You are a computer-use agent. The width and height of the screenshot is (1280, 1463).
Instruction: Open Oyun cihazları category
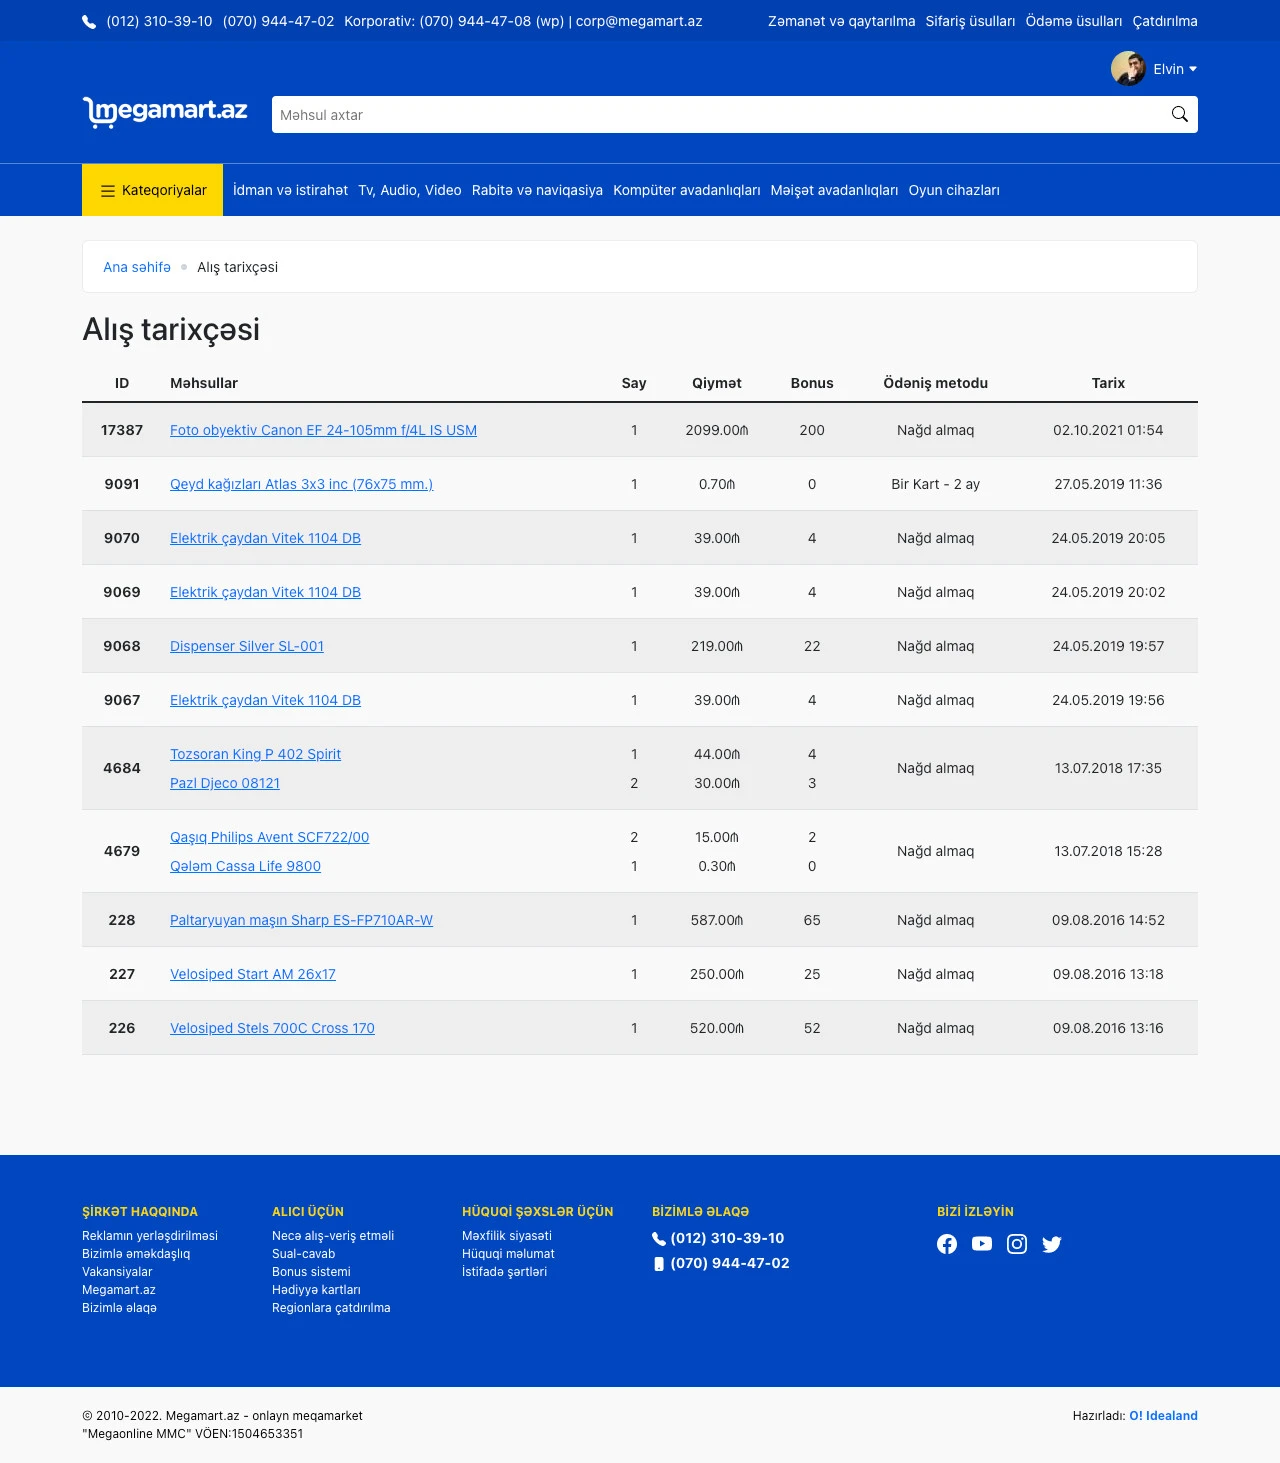[x=954, y=190]
